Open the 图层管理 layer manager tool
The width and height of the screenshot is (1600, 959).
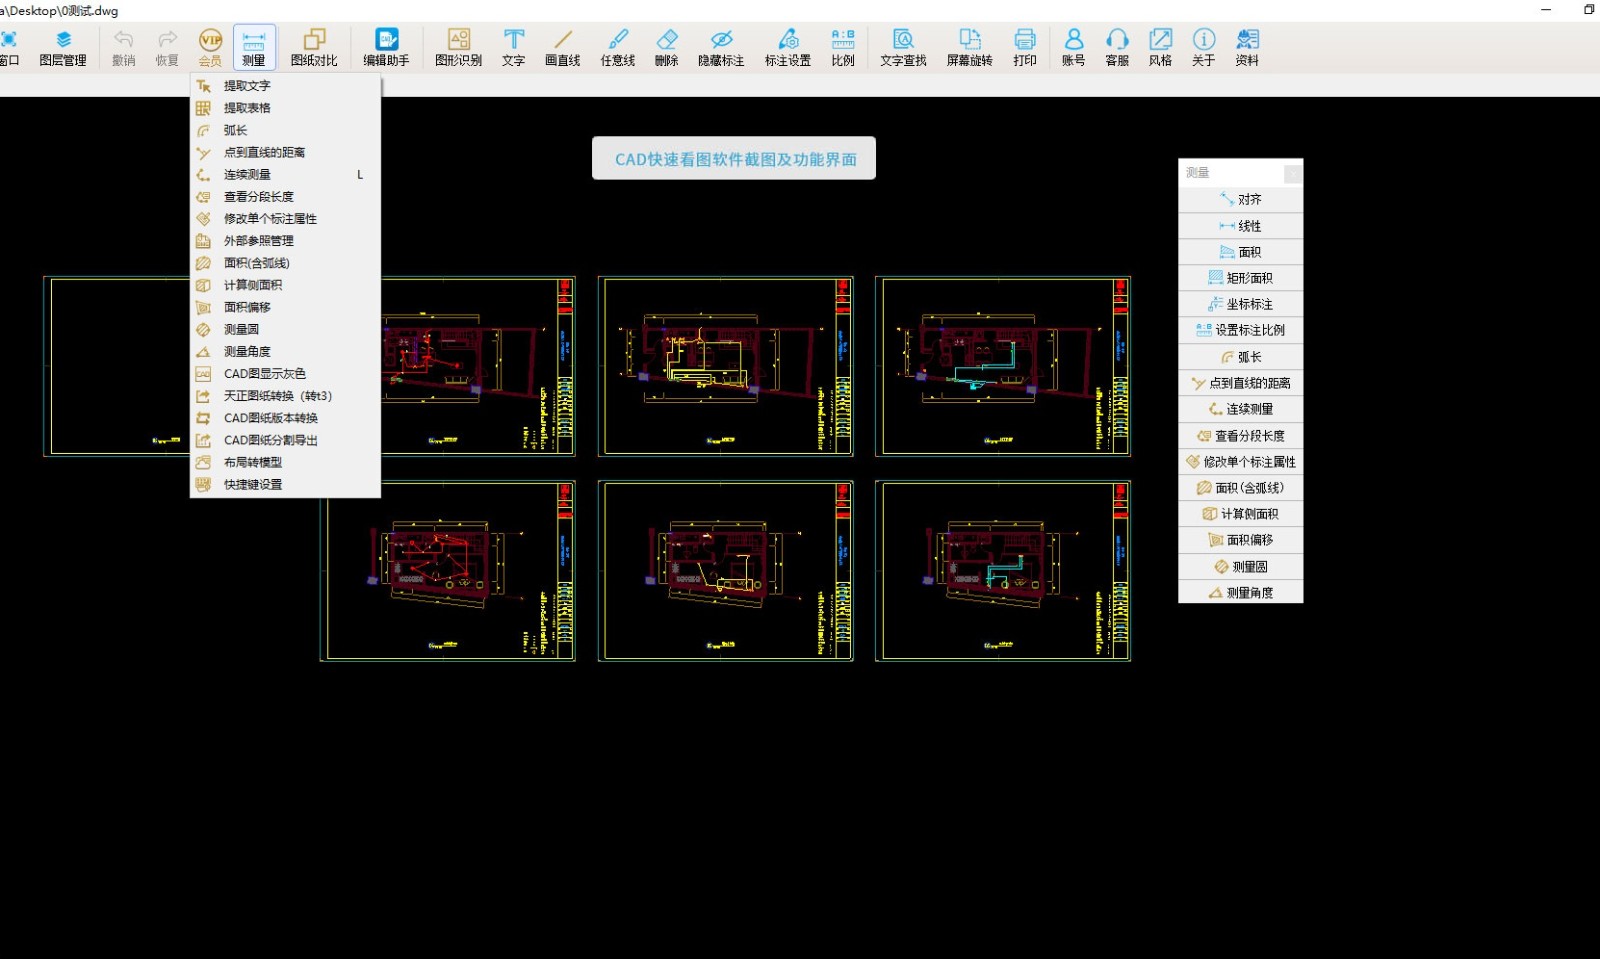coord(63,47)
